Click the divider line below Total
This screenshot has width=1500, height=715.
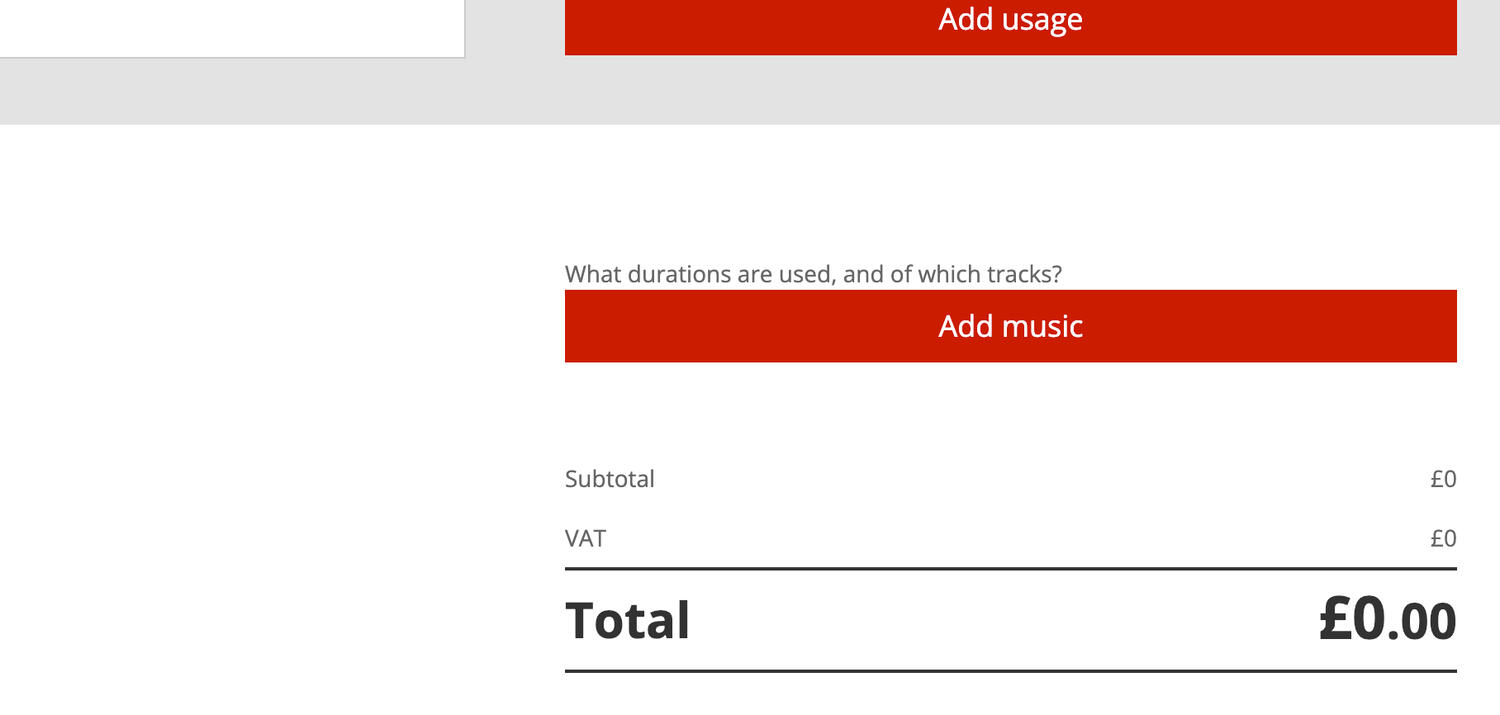(x=1010, y=671)
